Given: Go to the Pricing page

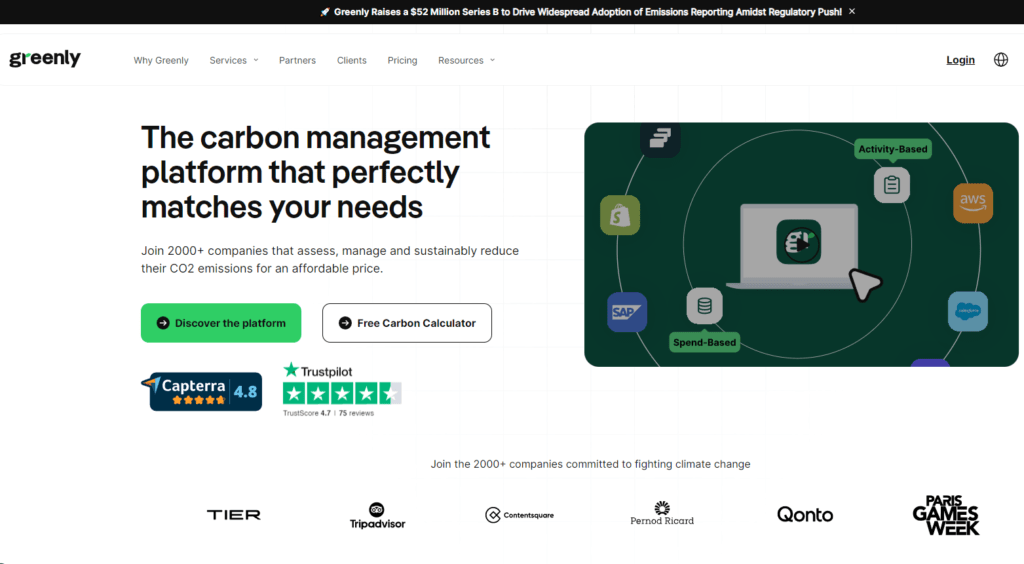Looking at the screenshot, I should click(402, 60).
